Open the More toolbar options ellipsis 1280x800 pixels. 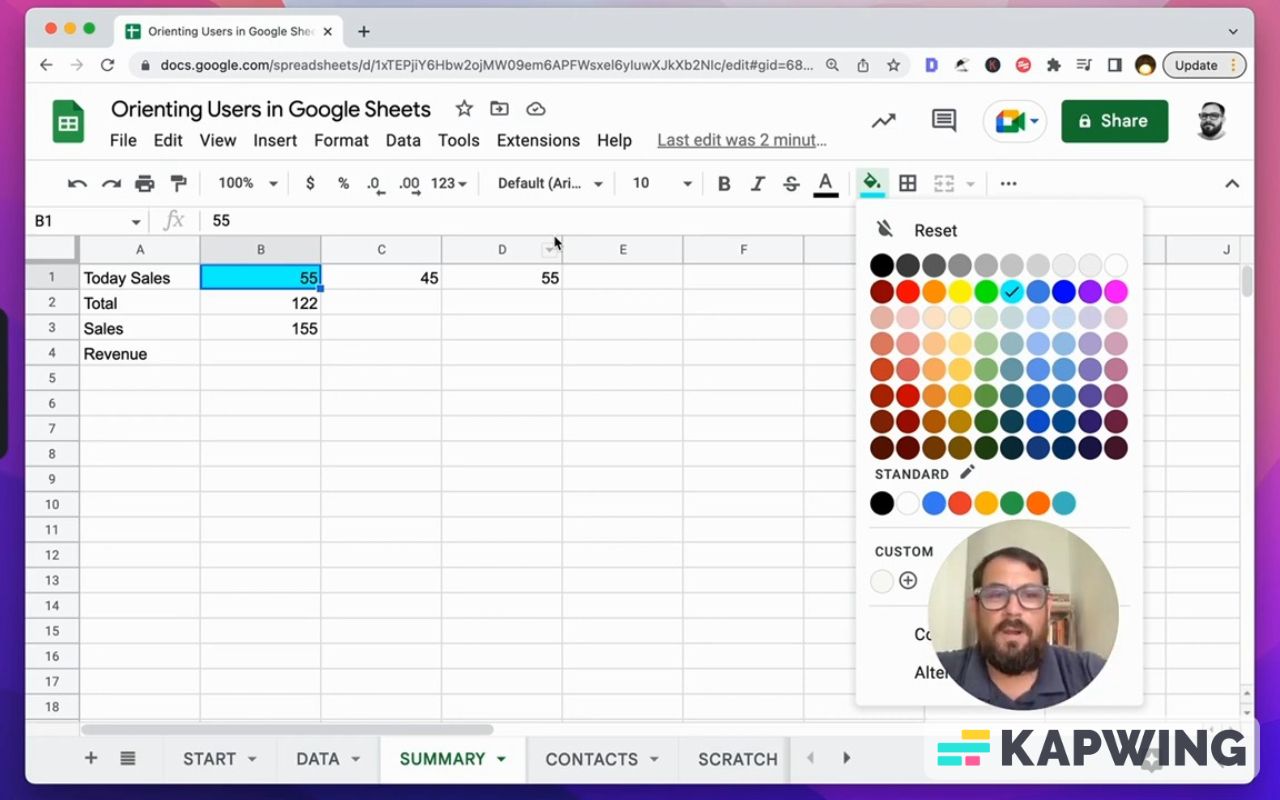(1008, 184)
